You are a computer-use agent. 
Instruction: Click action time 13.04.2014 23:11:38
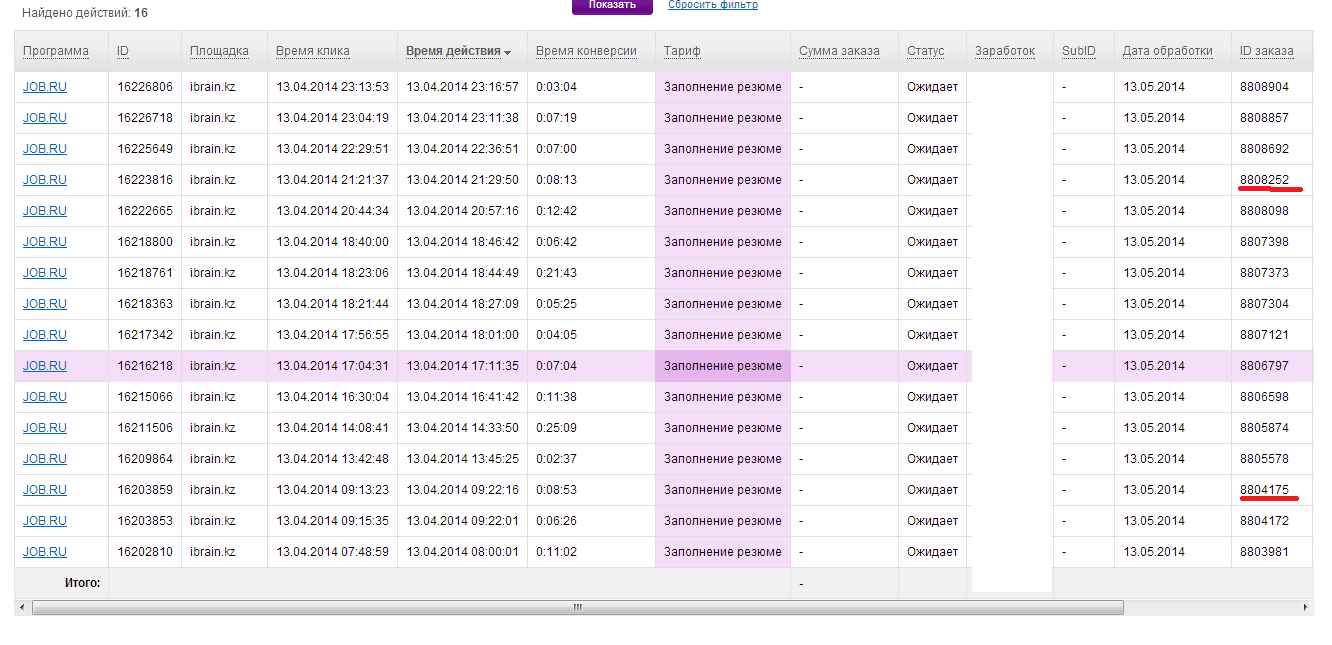click(462, 118)
